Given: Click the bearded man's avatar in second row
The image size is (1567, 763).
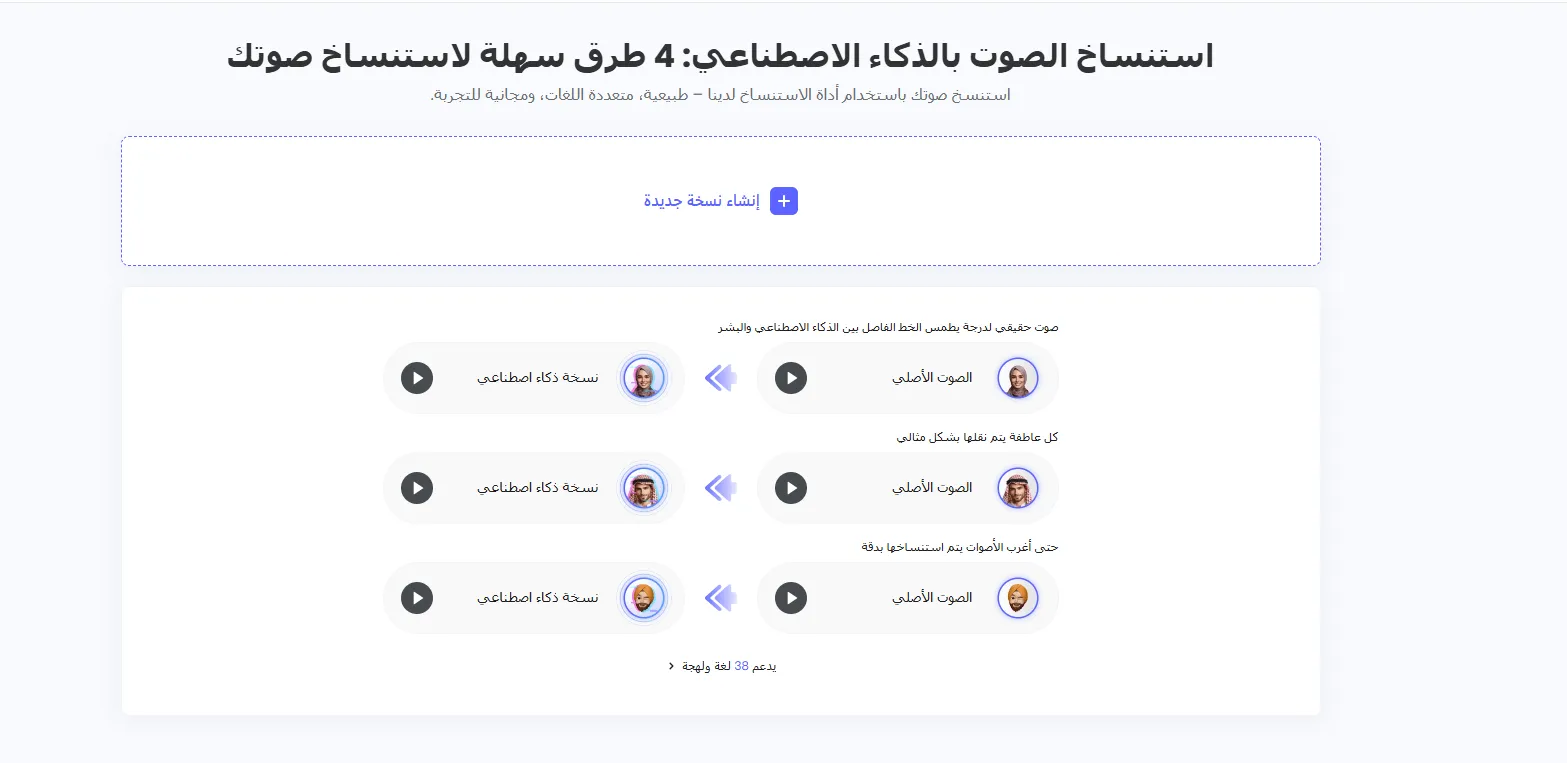Looking at the screenshot, I should click(1017, 488).
